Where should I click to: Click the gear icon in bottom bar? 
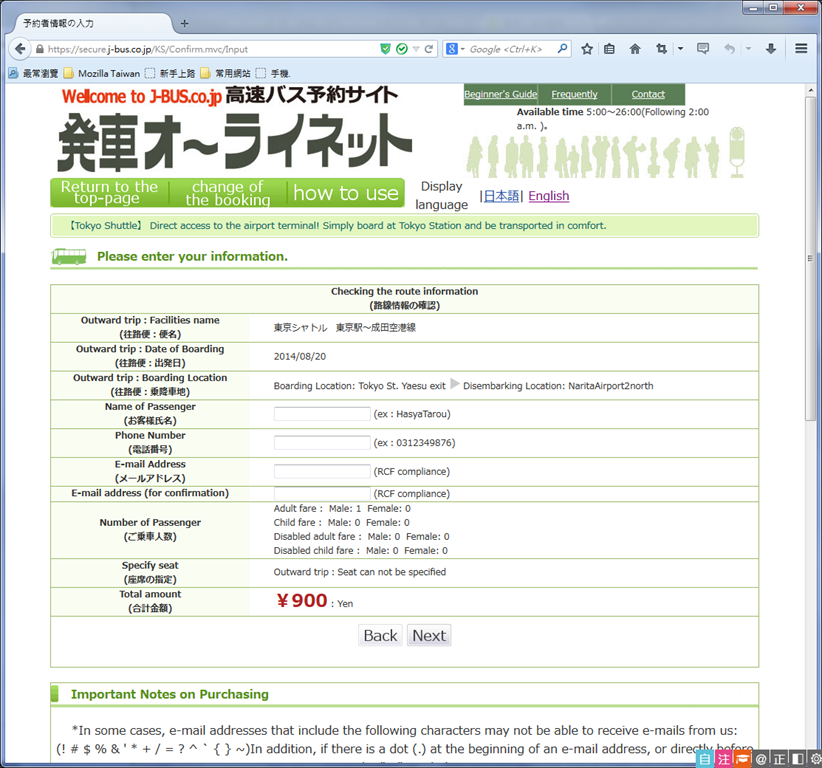click(816, 759)
